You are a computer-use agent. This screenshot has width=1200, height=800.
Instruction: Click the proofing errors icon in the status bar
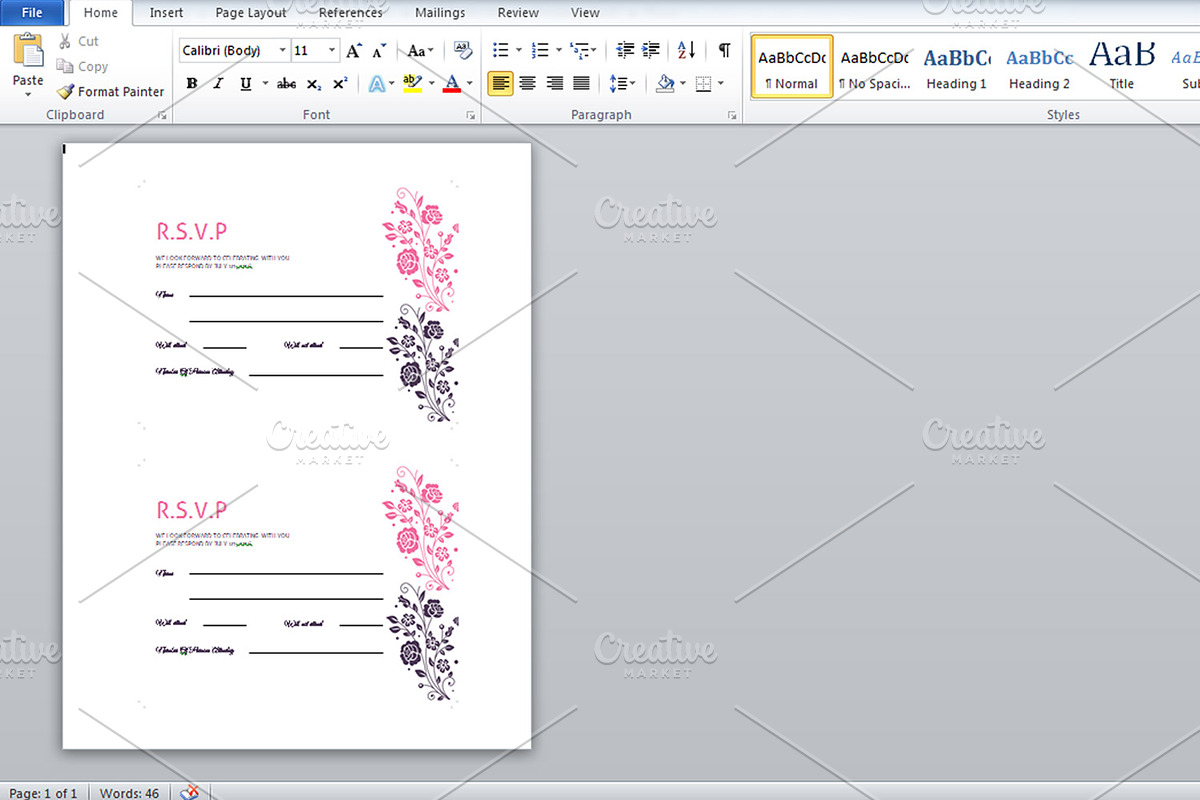[189, 792]
